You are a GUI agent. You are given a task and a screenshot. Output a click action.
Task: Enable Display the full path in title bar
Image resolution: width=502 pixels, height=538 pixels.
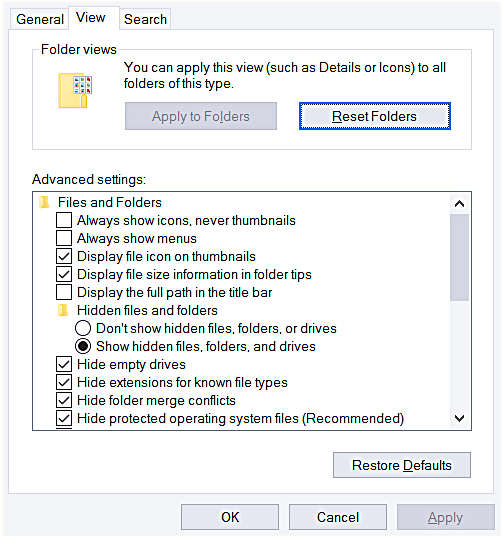[64, 292]
